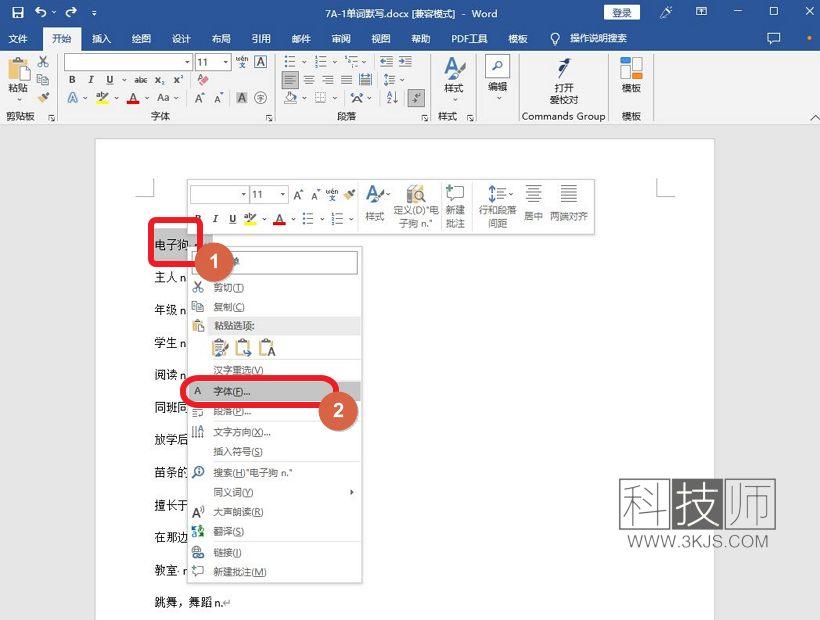Open the mini toolbar font size dropdown
This screenshot has height=620, width=820.
(x=282, y=194)
